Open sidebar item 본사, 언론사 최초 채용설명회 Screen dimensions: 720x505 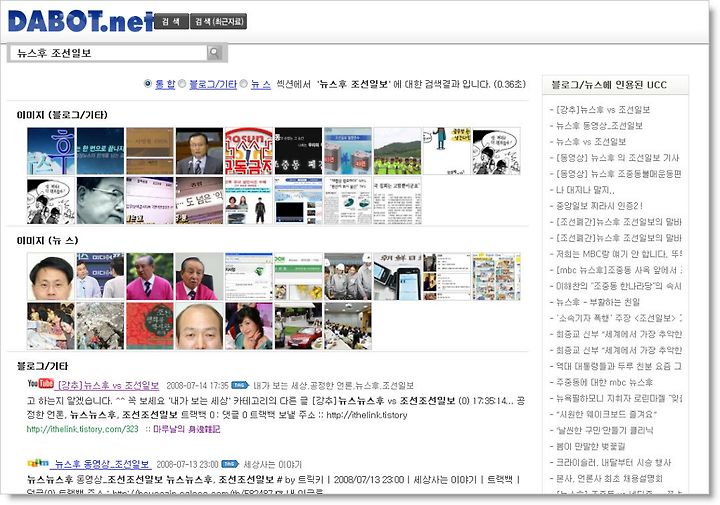(609, 479)
